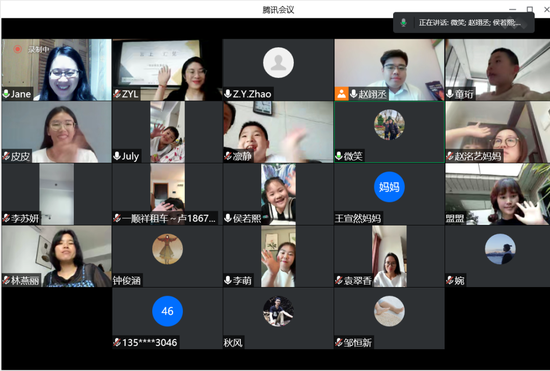550x371 pixels.
Task: Click the 盟盟 name label
Action: point(455,218)
